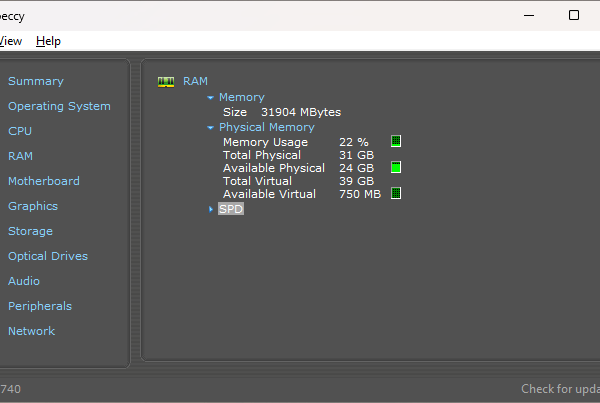
Task: Show Audio device information
Action: point(24,281)
